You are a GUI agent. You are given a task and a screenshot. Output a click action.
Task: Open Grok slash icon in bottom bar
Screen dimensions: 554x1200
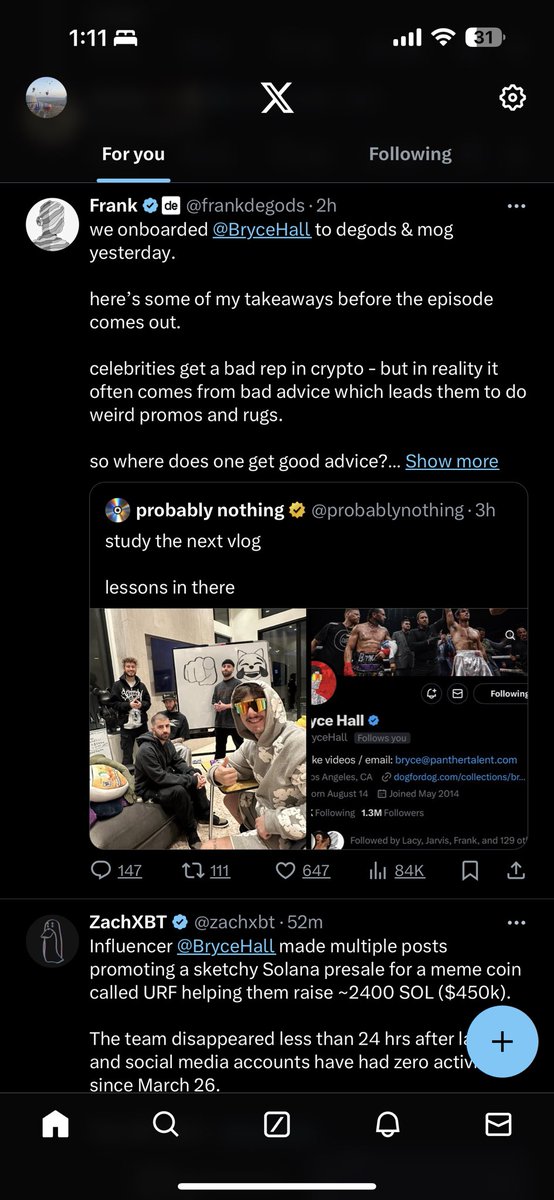point(277,1124)
